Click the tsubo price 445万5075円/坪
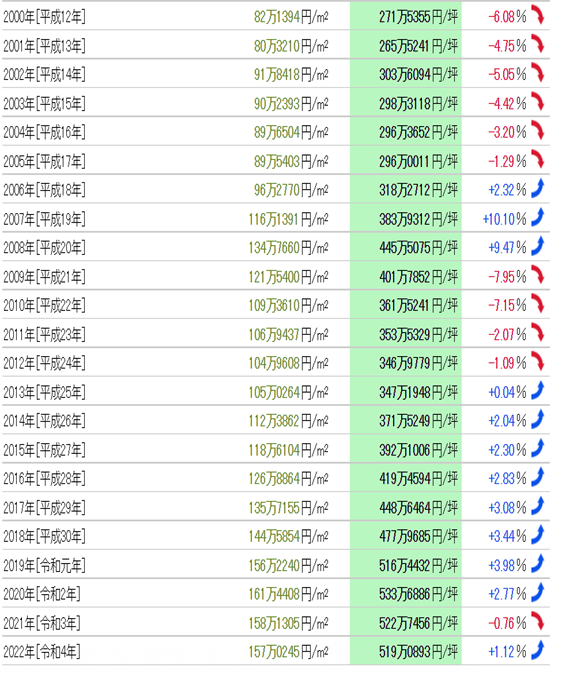The image size is (566, 675). pyautogui.click(x=418, y=248)
